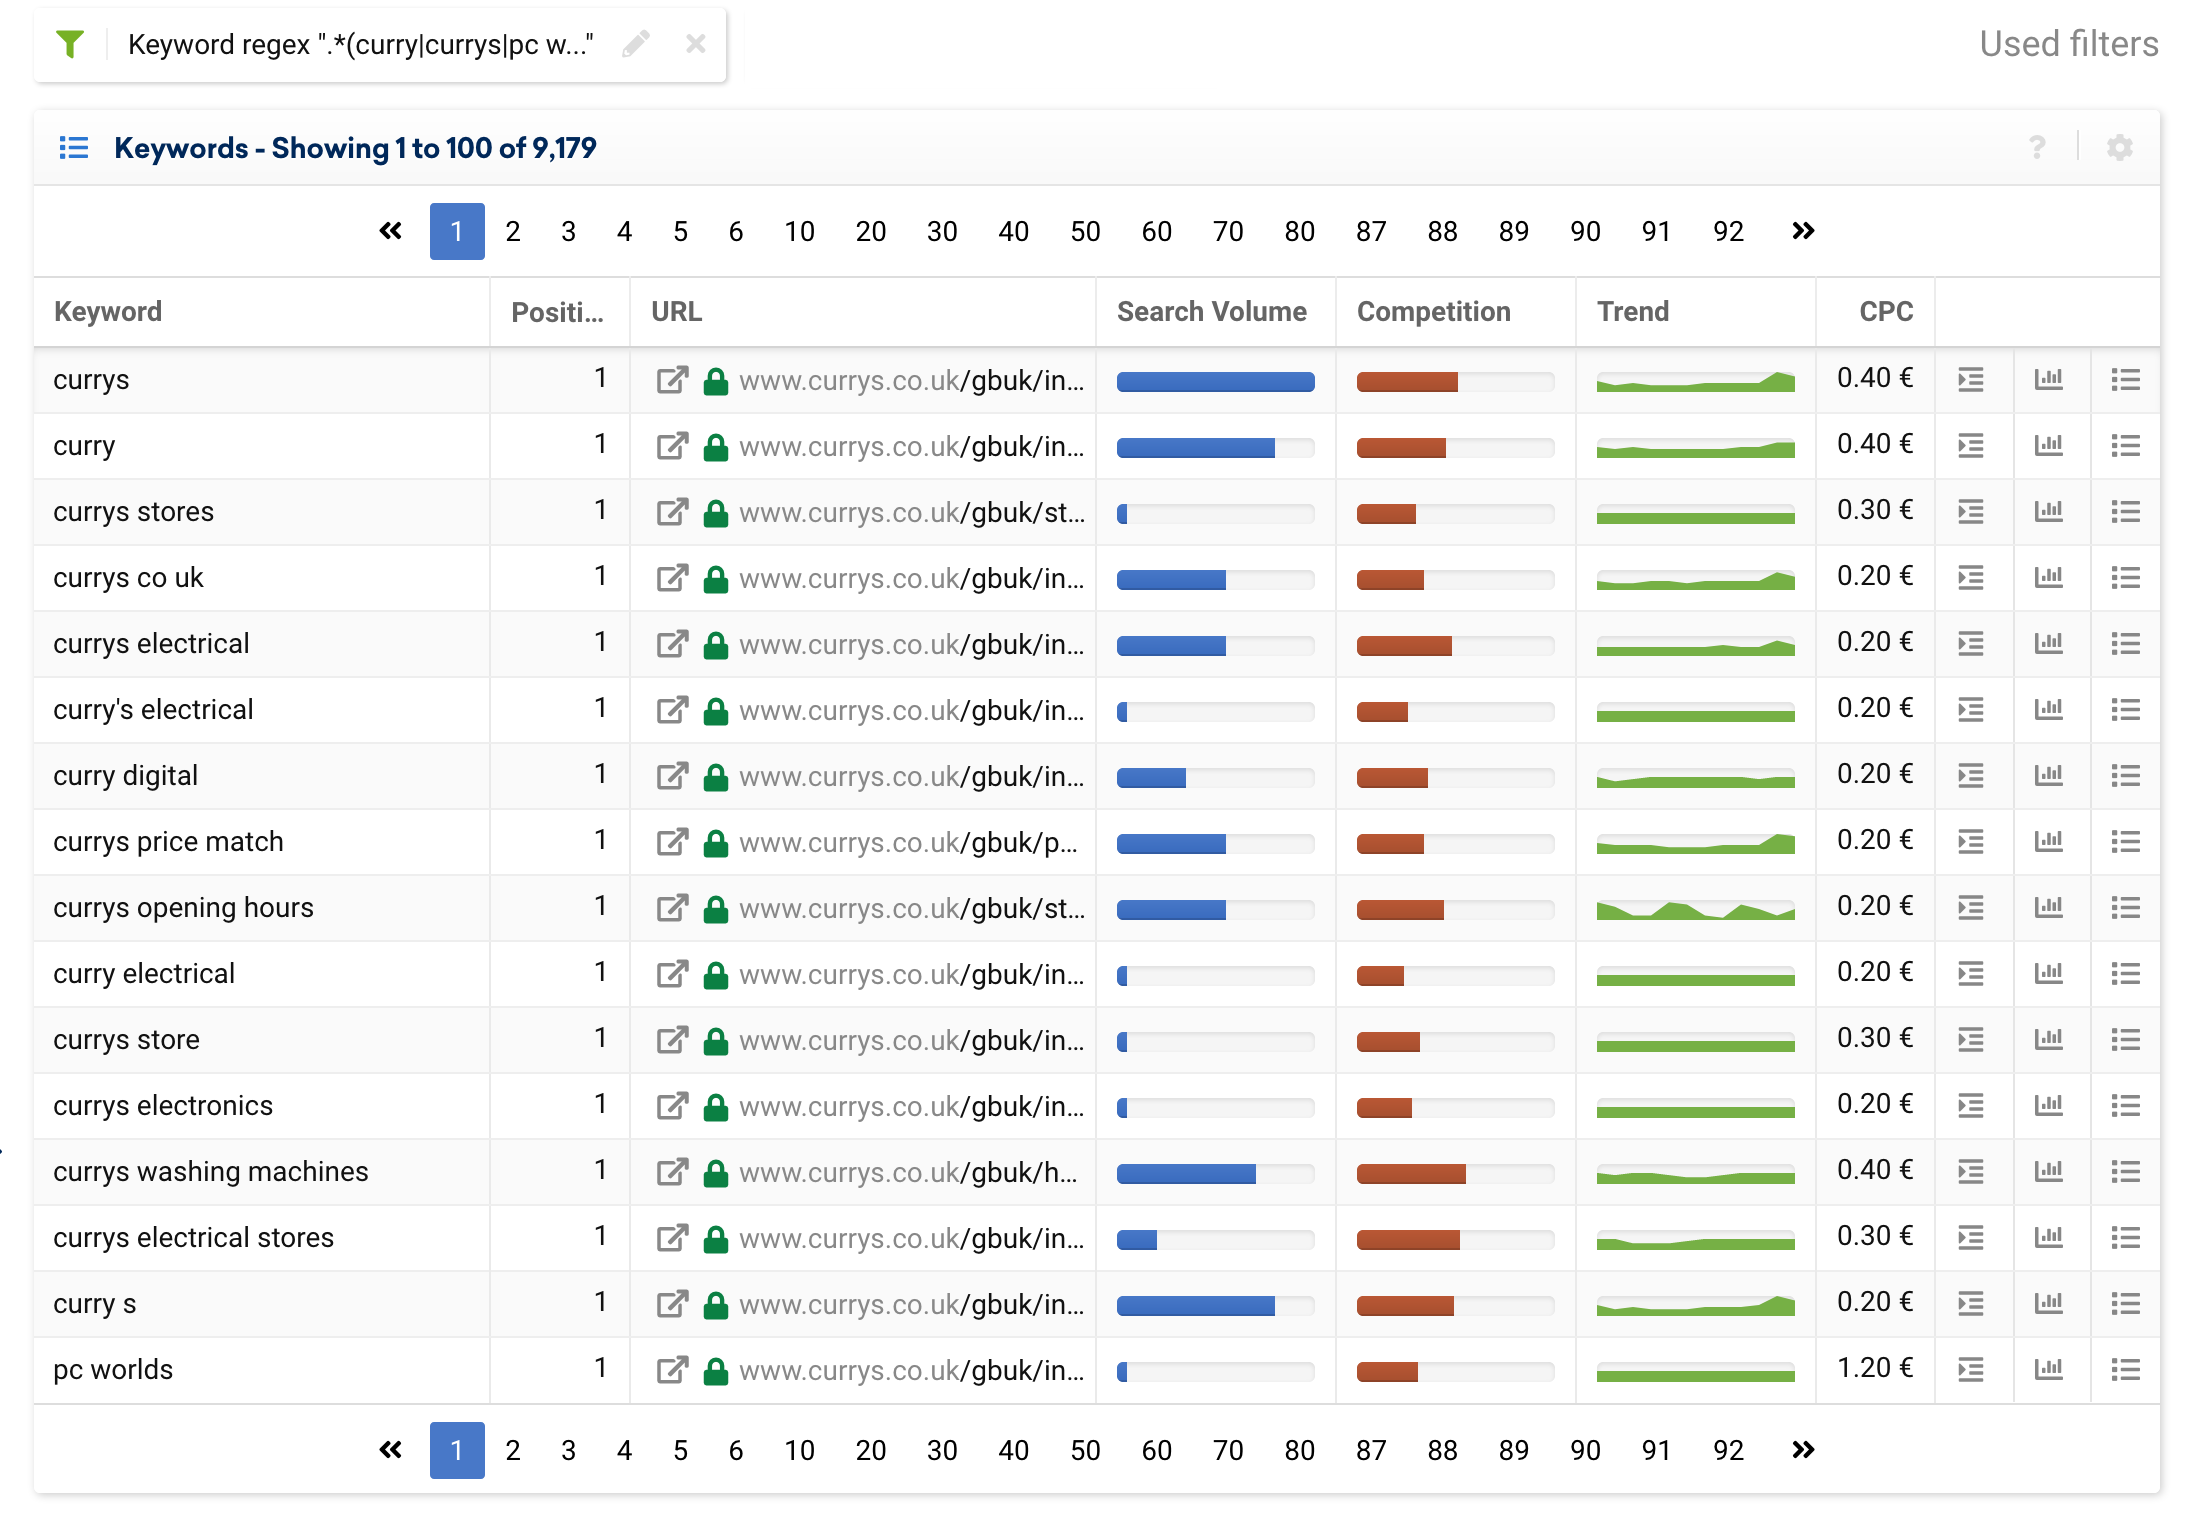The image size is (2200, 1530).
Task: Click the 'curry's electrical' keyword
Action: [x=153, y=710]
